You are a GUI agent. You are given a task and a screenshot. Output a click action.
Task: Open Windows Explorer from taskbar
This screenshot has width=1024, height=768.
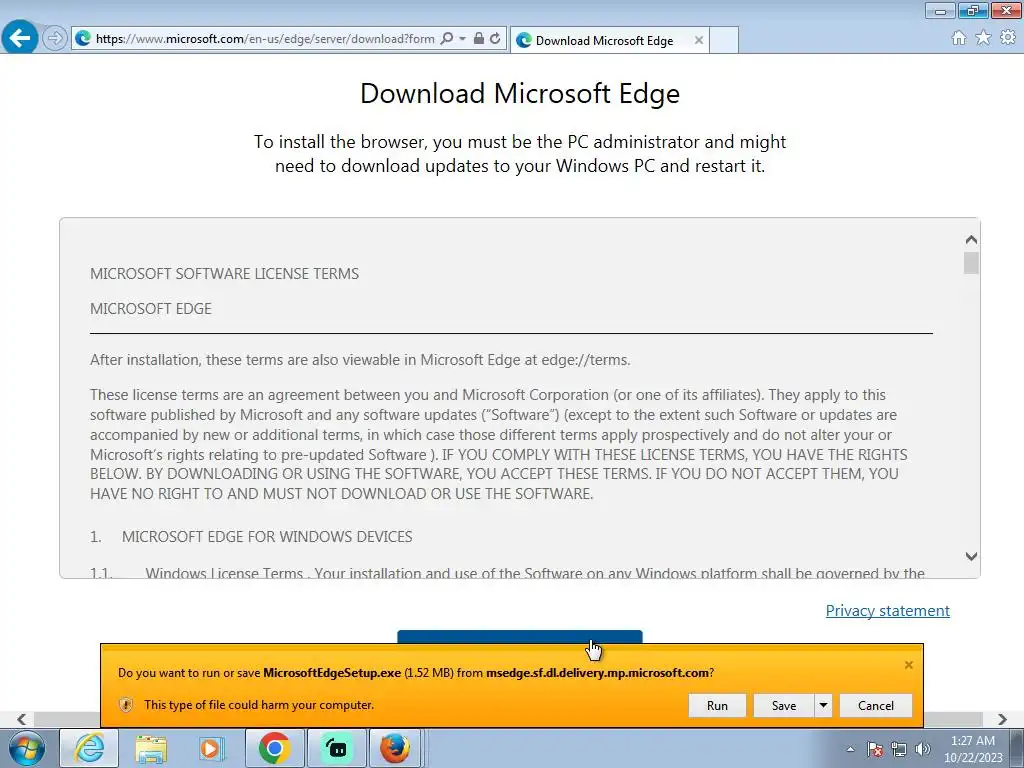pos(151,748)
